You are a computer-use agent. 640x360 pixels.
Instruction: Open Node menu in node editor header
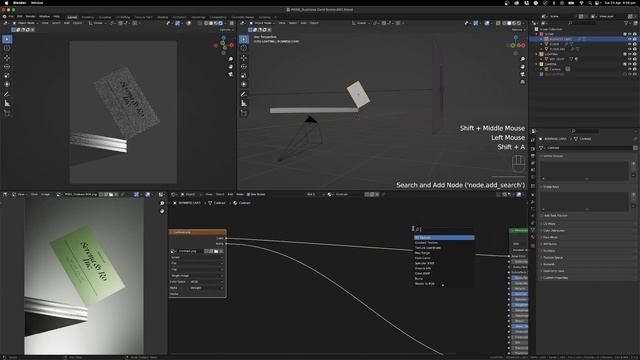point(240,194)
